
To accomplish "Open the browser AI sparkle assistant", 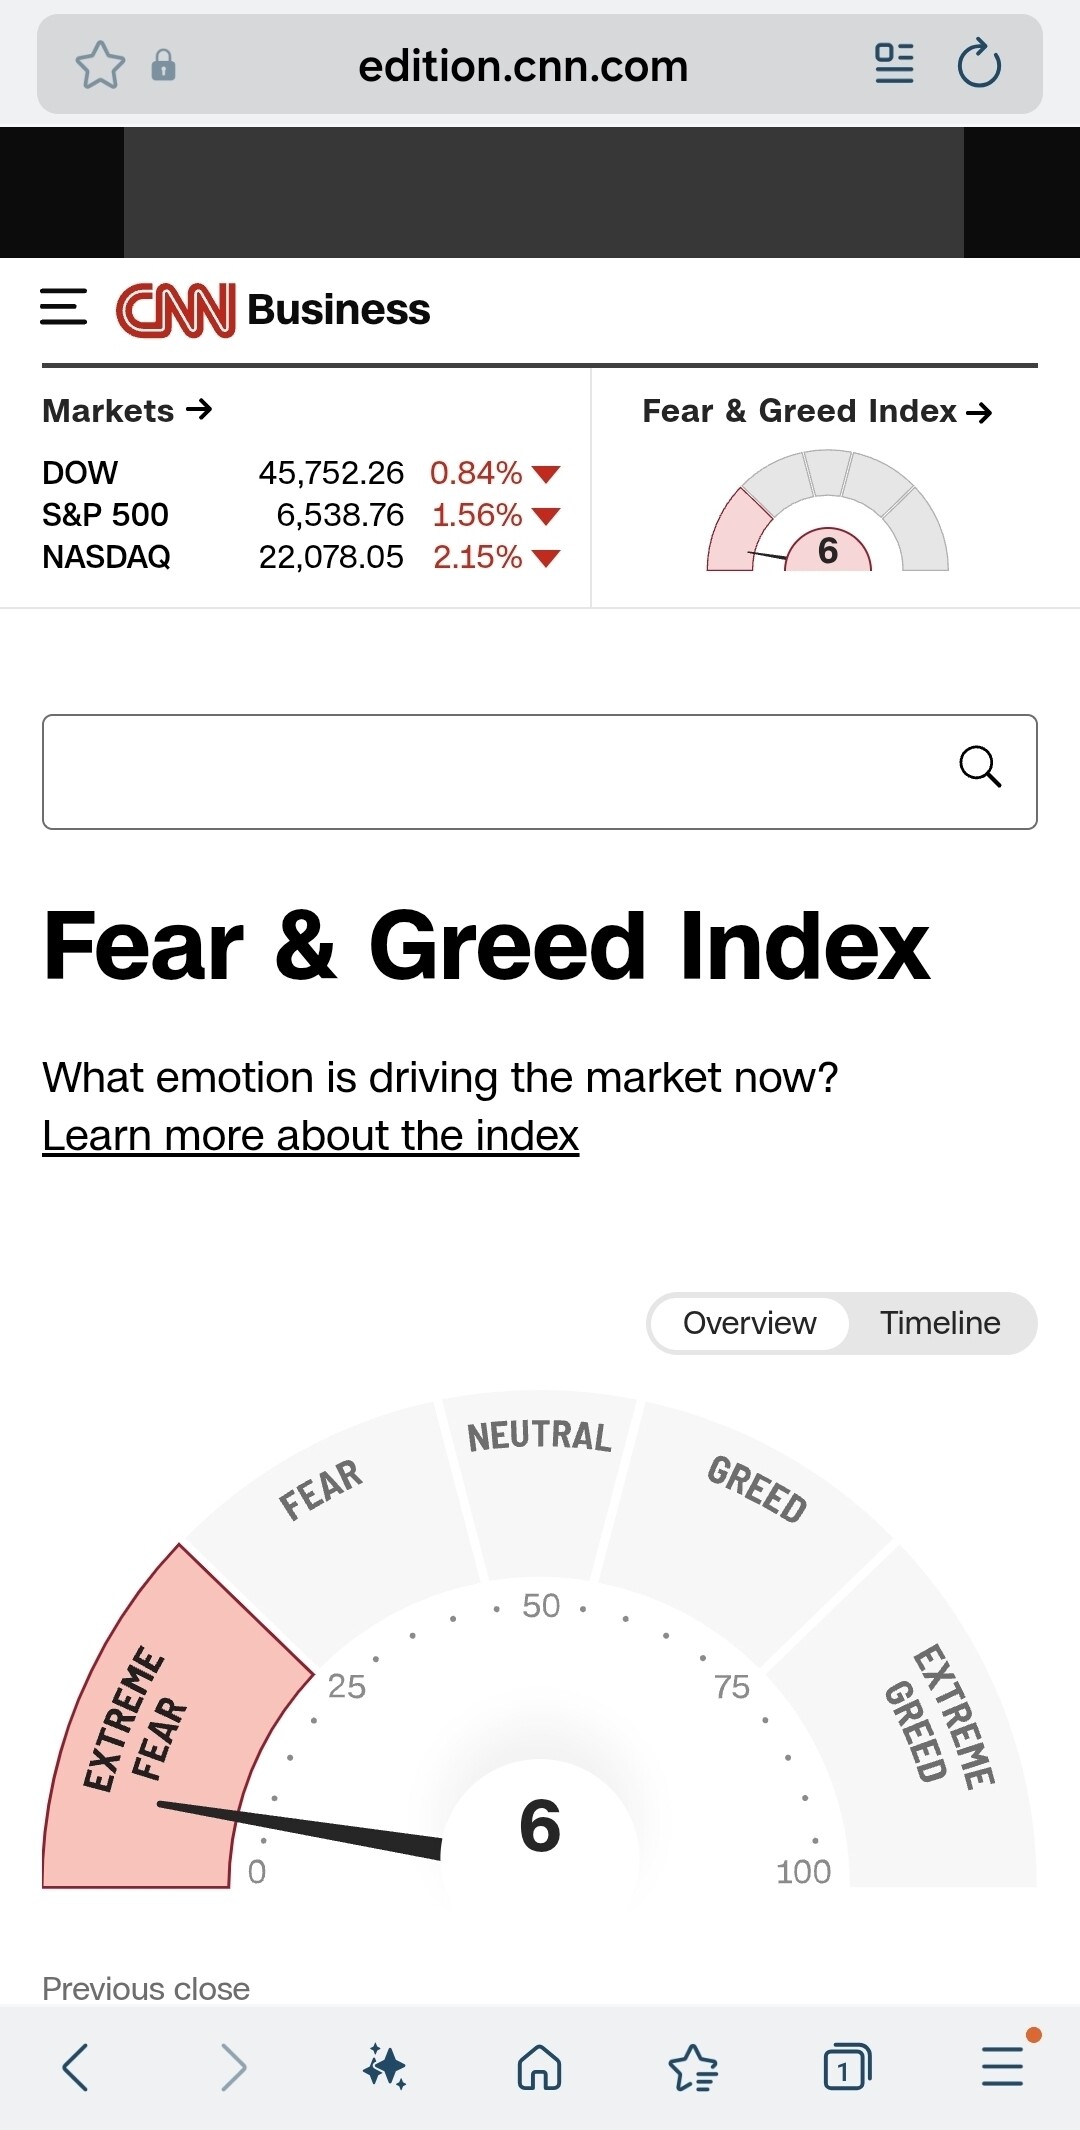I will click(385, 2066).
